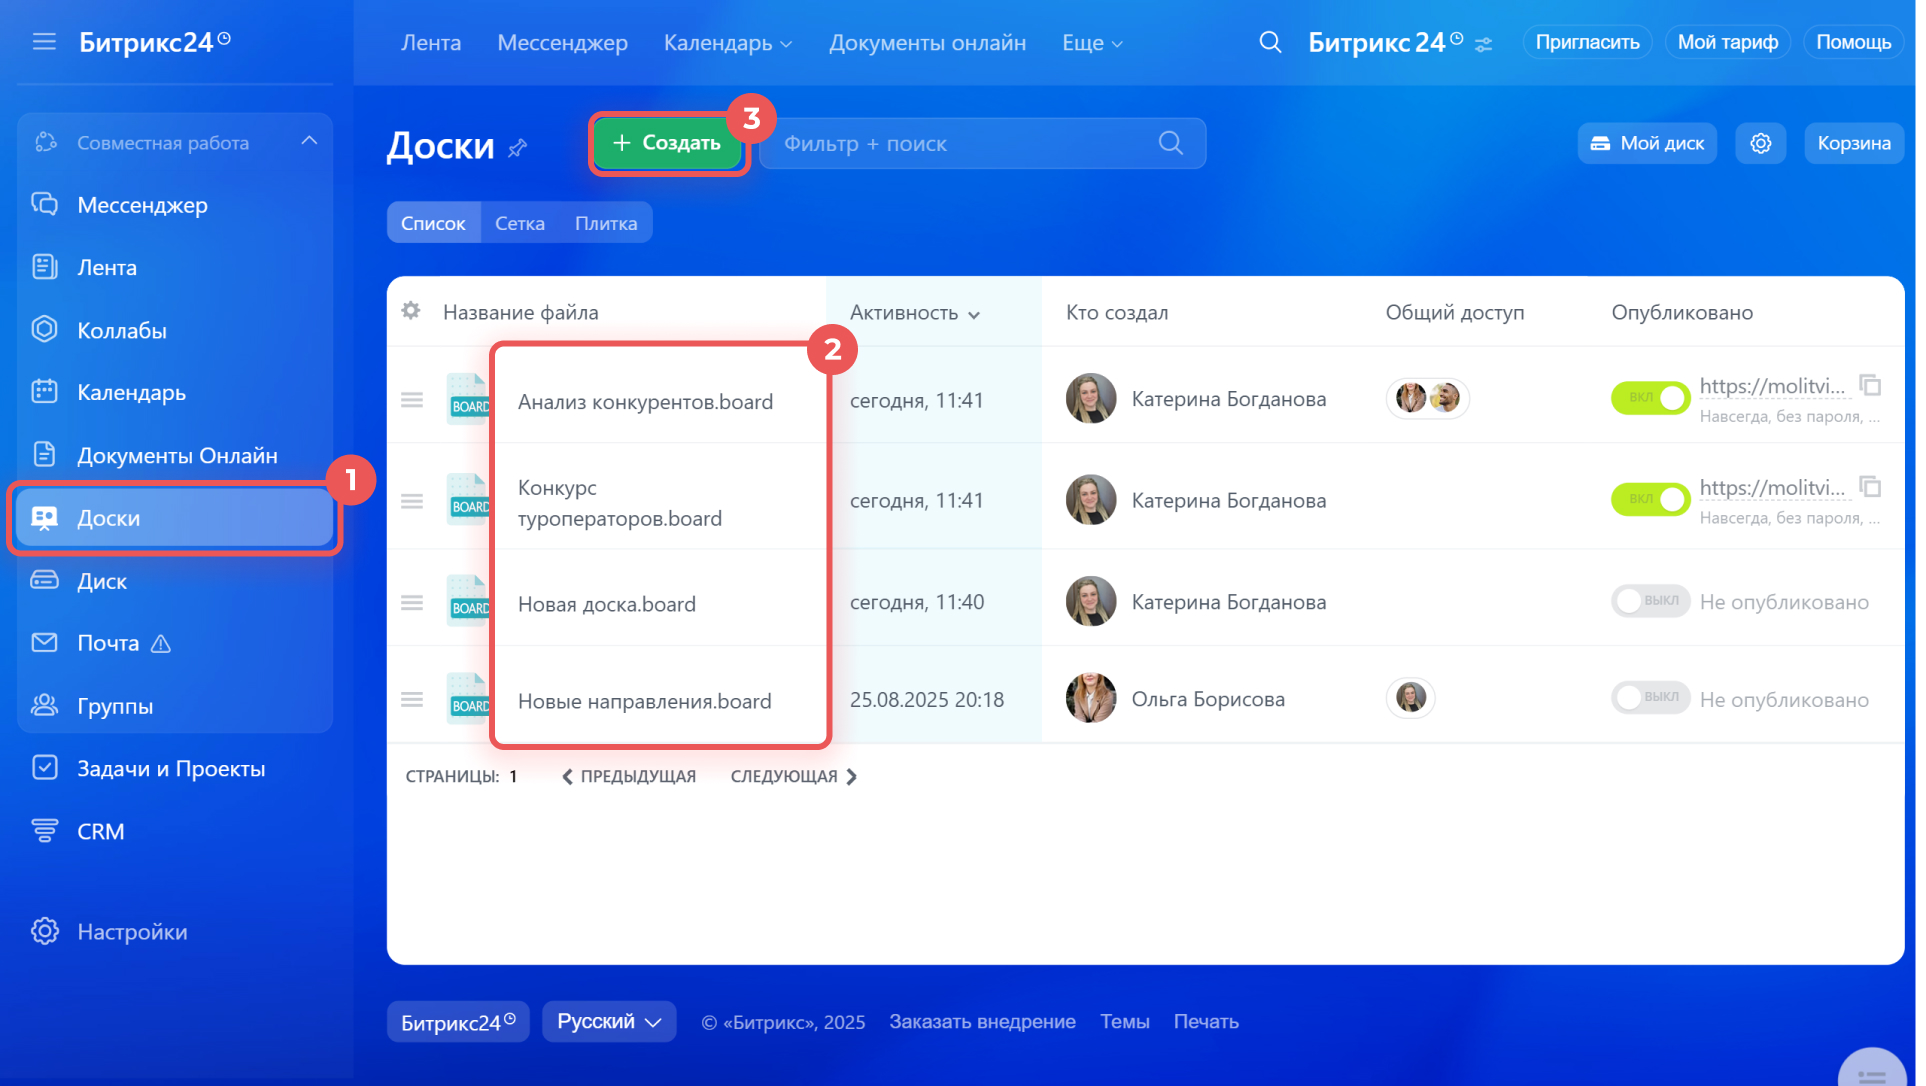Screen dimensions: 1926x1086
Task: Open the Коллабы sidebar icon
Action: [45, 330]
